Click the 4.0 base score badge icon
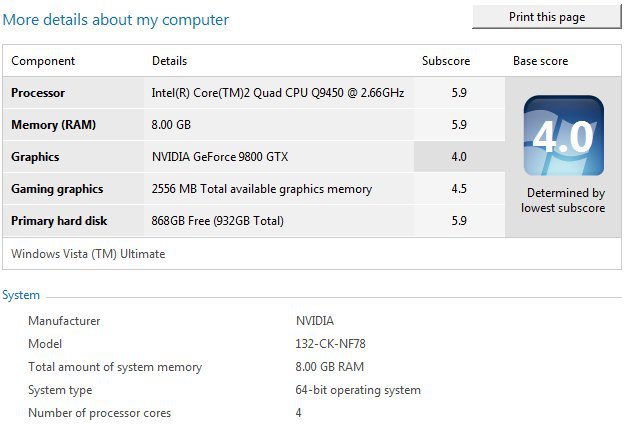626x428 pixels. pos(563,136)
